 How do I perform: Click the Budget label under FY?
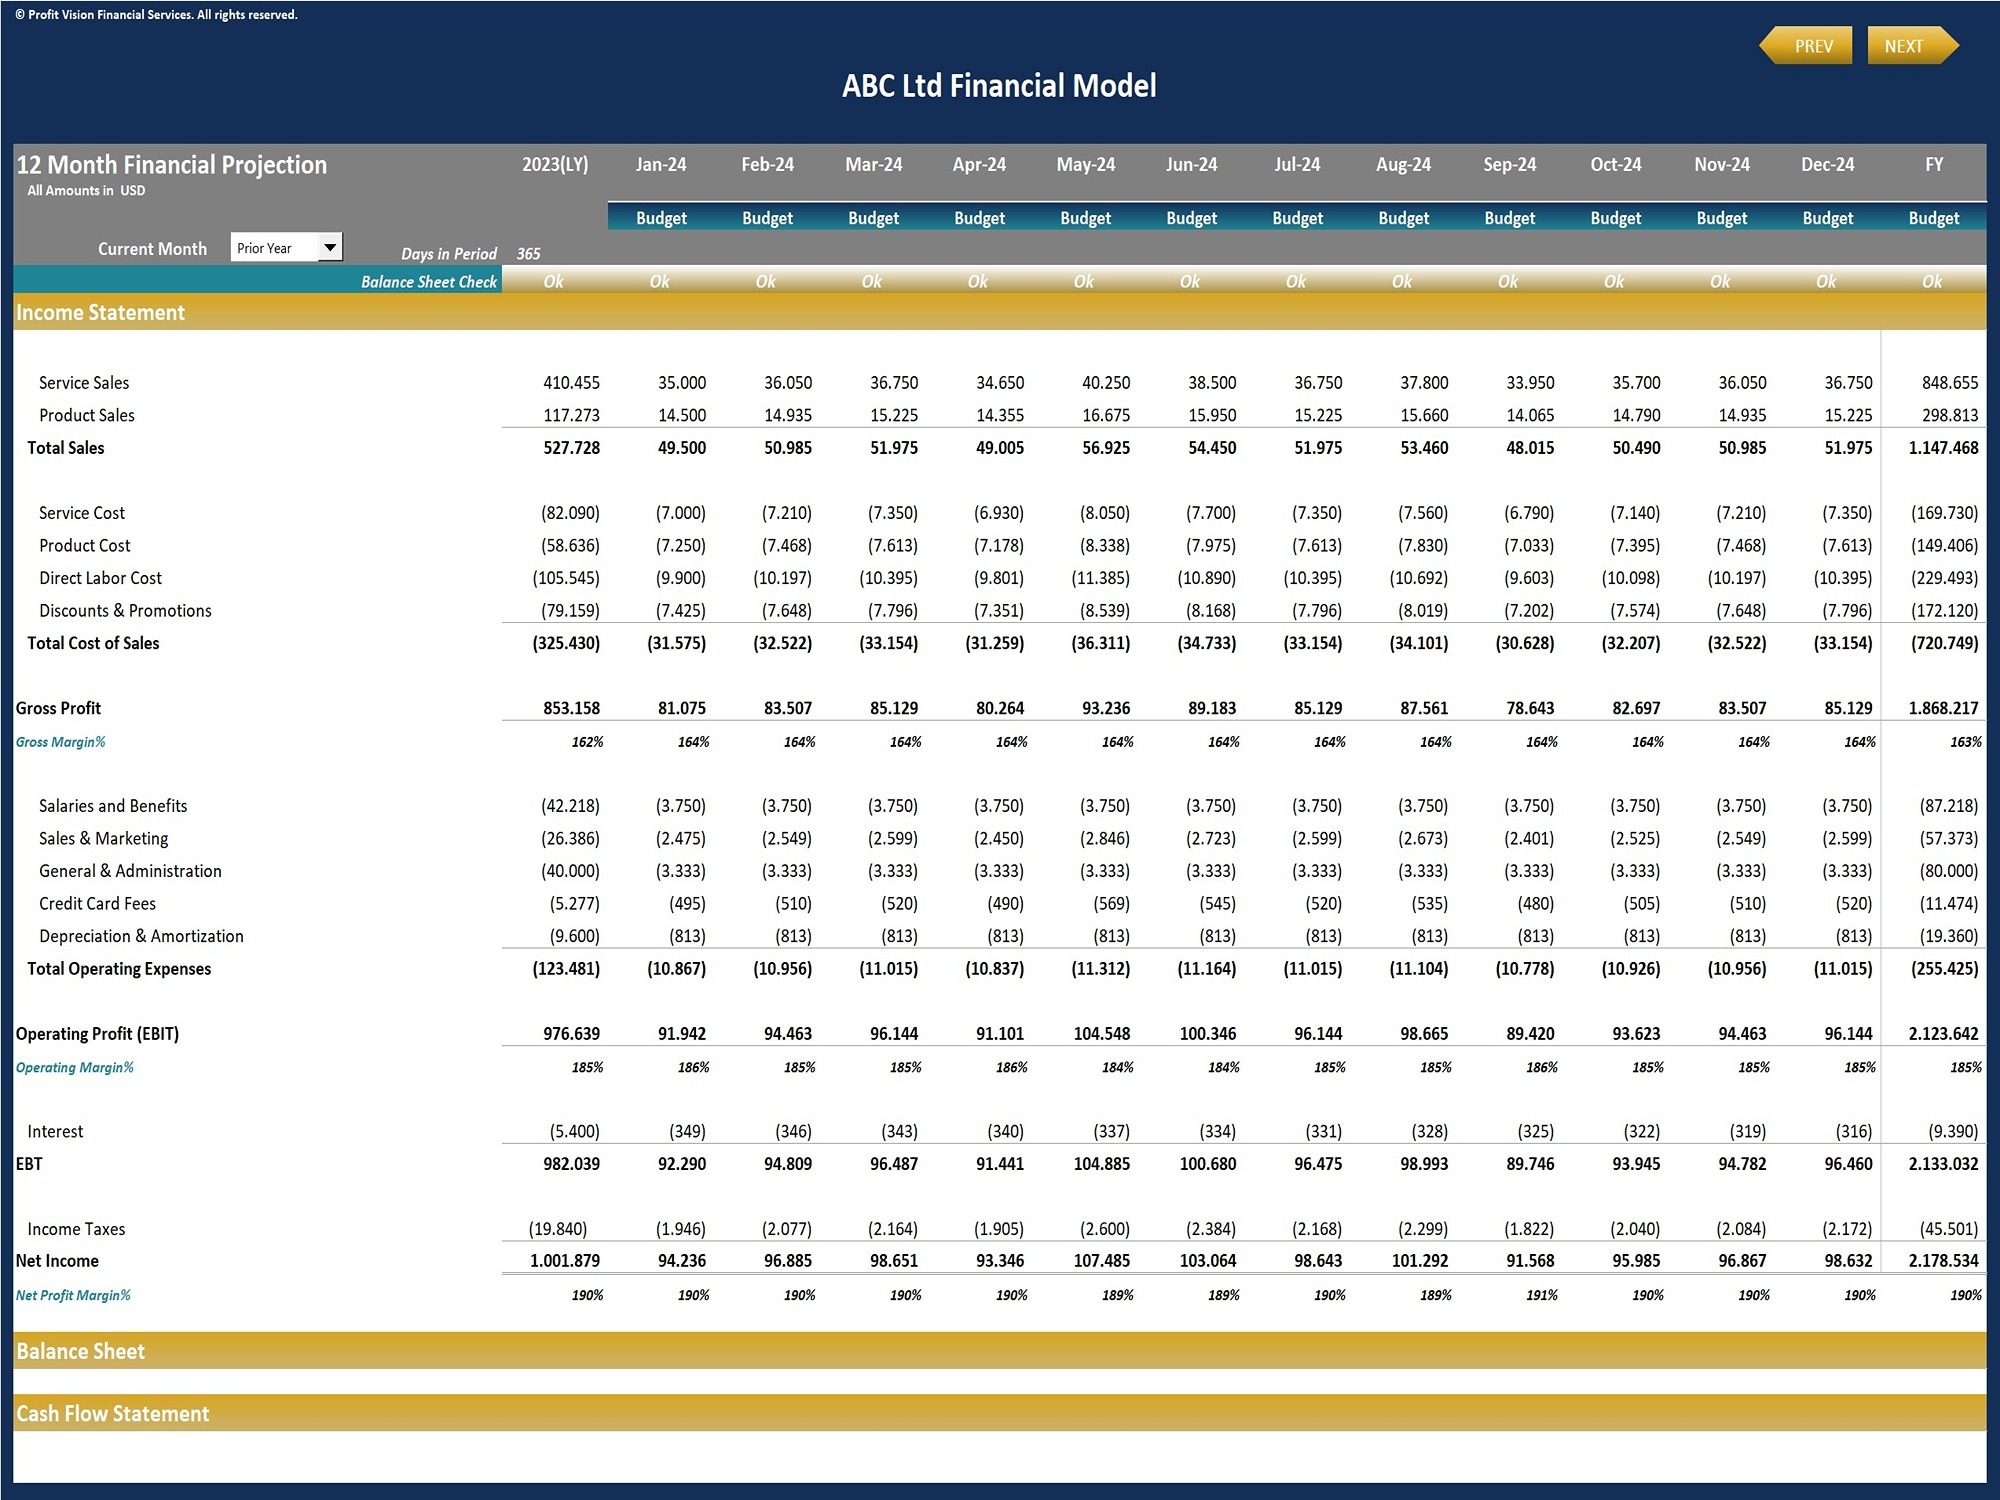[x=1934, y=218]
